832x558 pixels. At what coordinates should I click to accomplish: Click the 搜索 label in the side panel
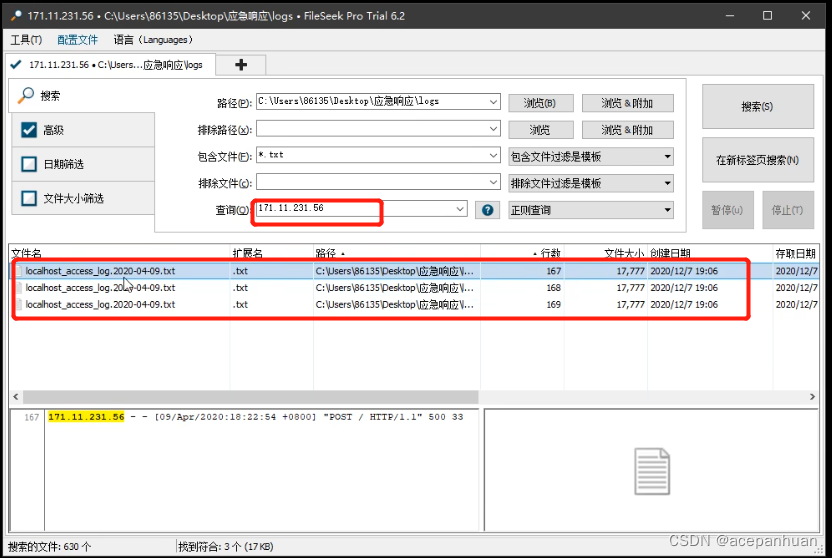tap(50, 96)
